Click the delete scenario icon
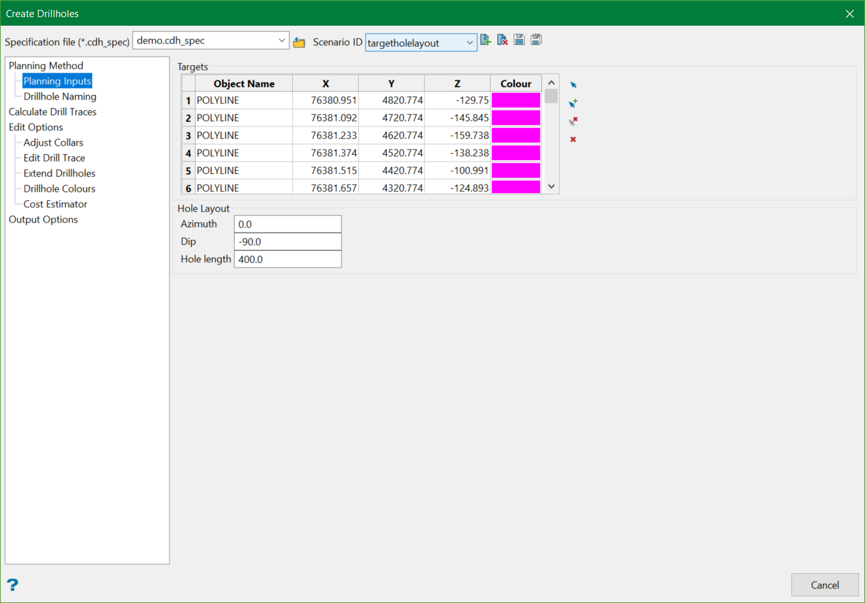This screenshot has height=603, width=865. pyautogui.click(x=503, y=40)
